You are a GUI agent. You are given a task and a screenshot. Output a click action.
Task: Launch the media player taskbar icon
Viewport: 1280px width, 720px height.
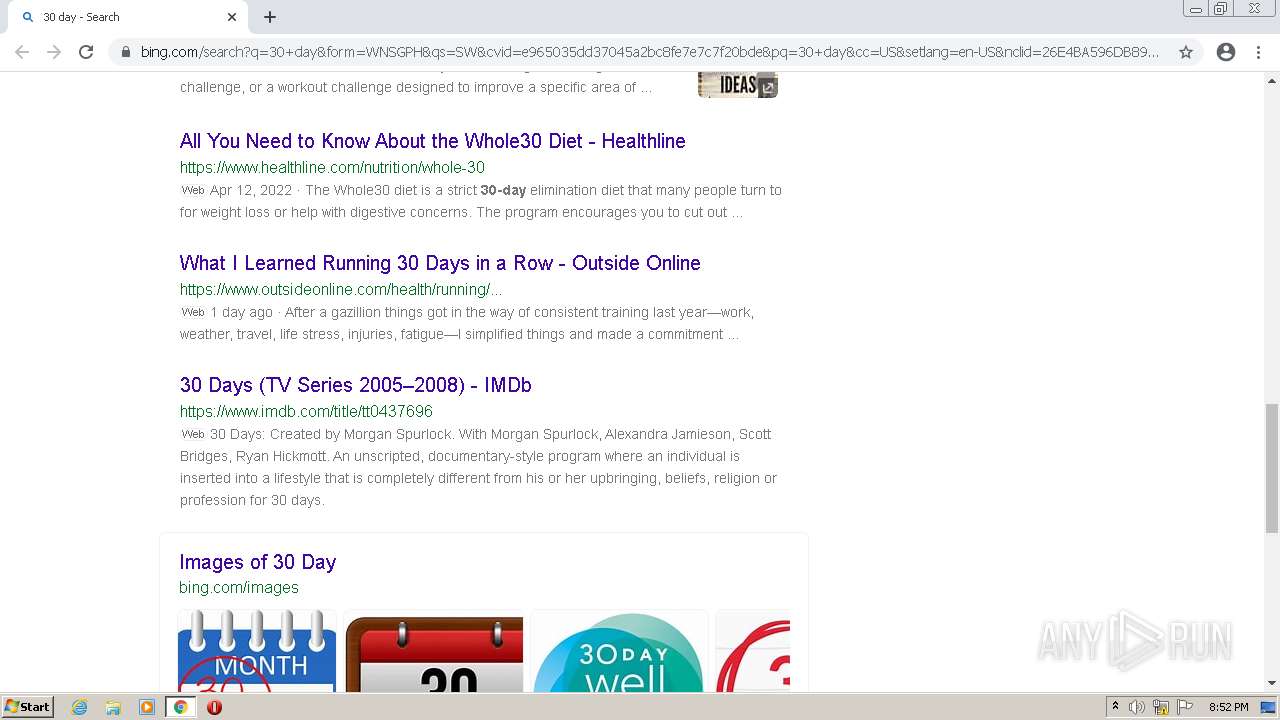(x=147, y=707)
